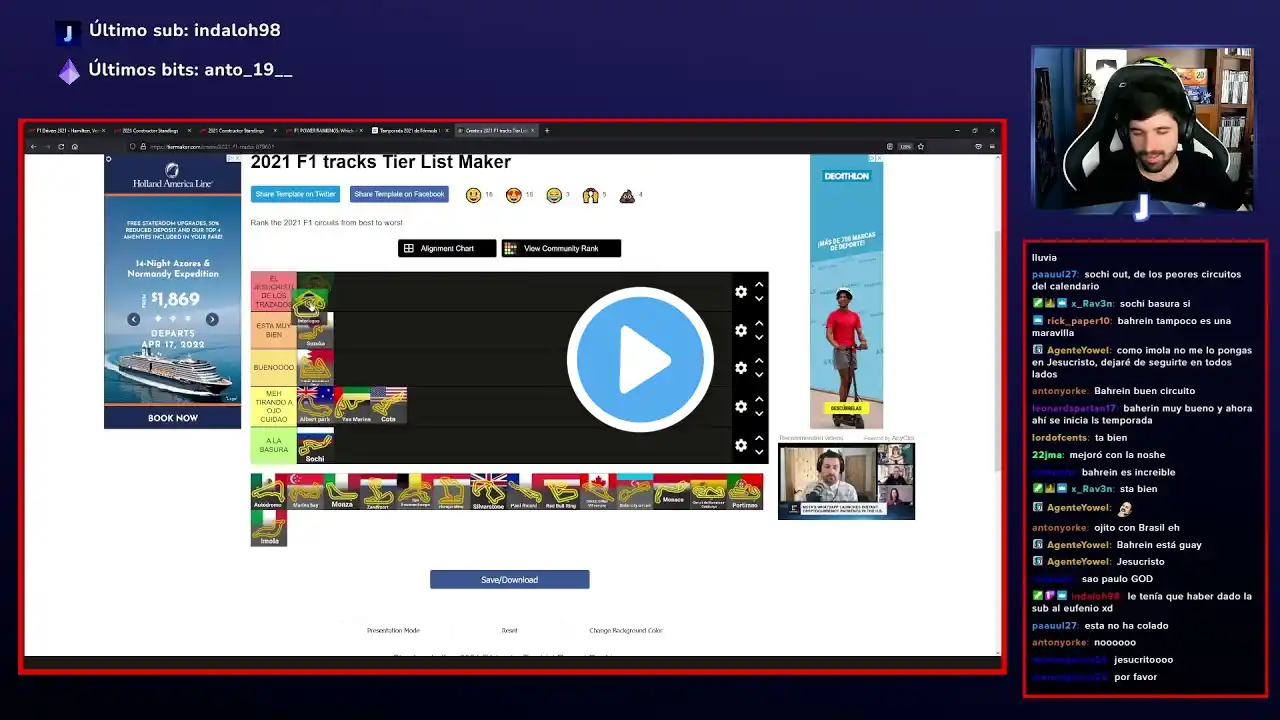React with the smiley face emoji
Screen dimensions: 1280x720
(474, 195)
